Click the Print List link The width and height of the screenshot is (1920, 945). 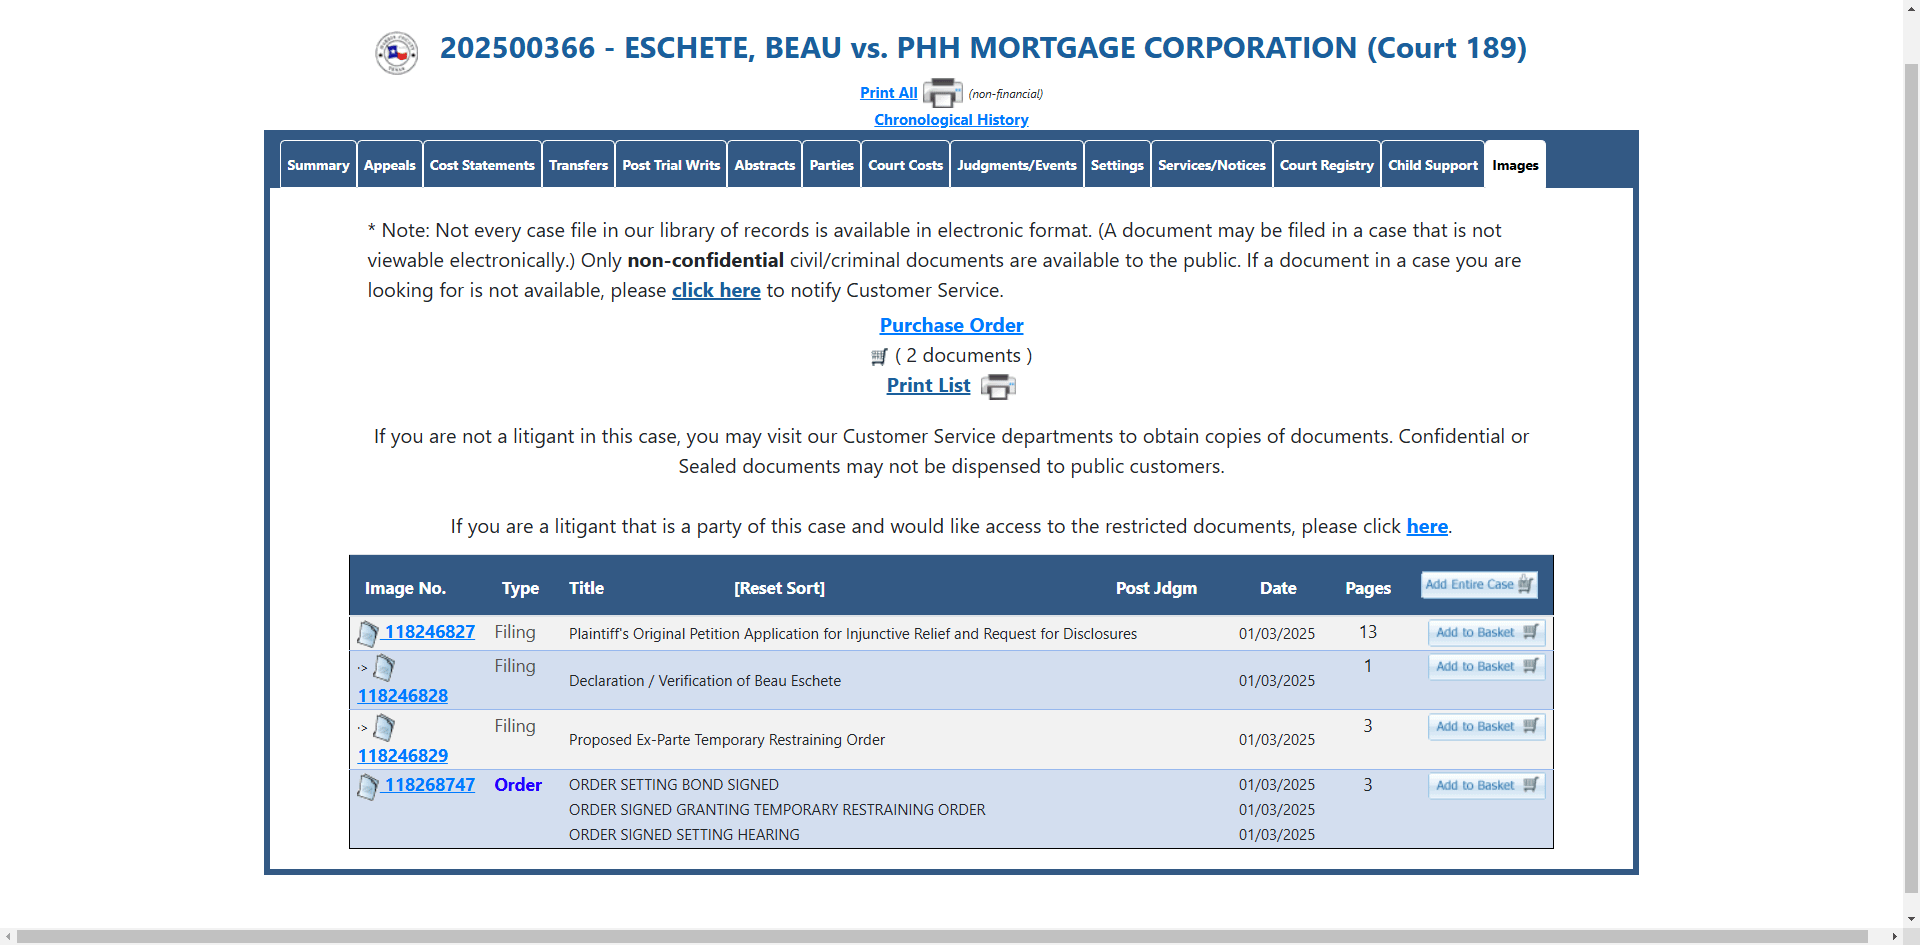point(928,386)
